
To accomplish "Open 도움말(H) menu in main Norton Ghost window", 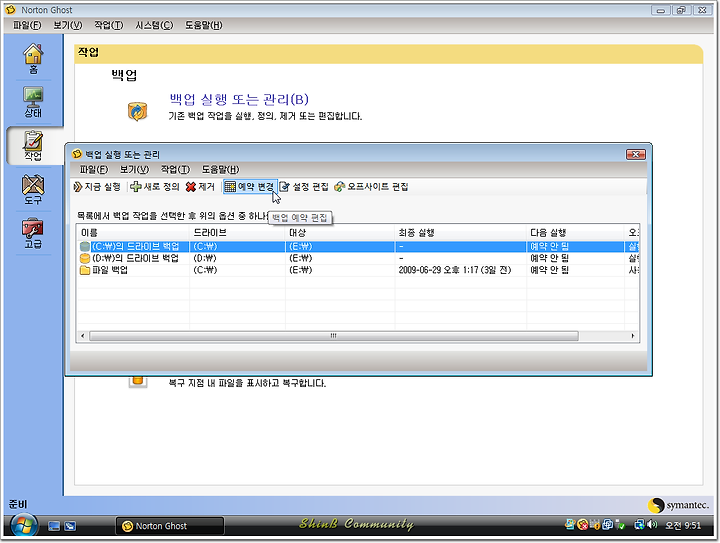I will point(204,25).
